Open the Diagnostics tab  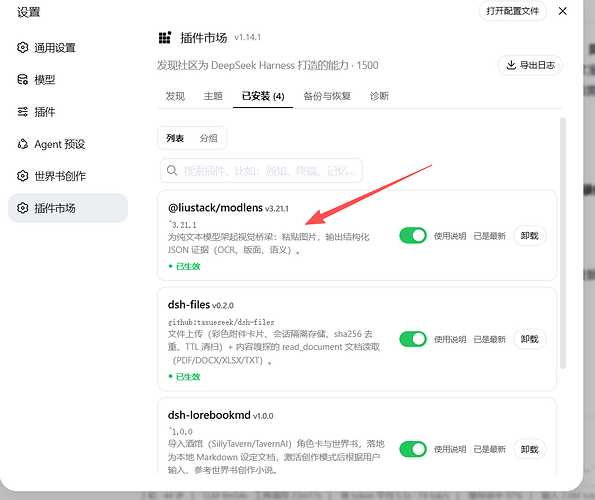379,96
